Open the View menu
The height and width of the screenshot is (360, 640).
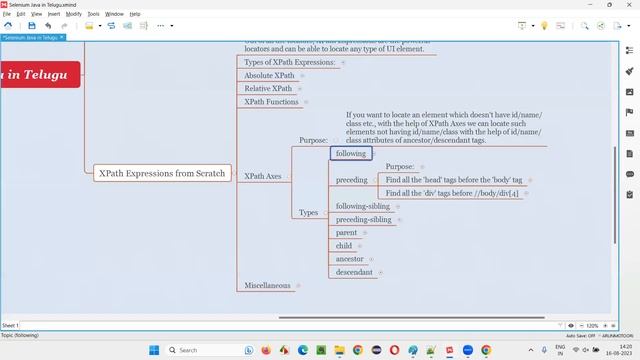coord(36,14)
